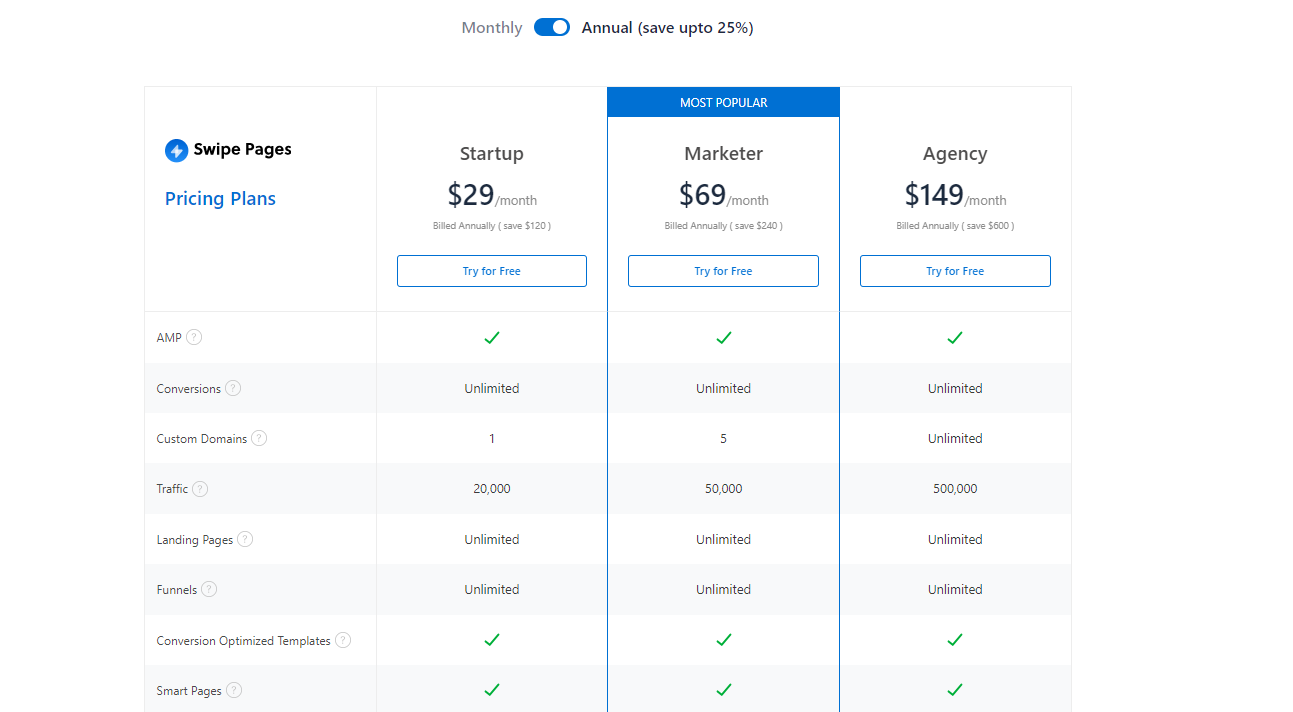Click the $29 price

tap(471, 194)
